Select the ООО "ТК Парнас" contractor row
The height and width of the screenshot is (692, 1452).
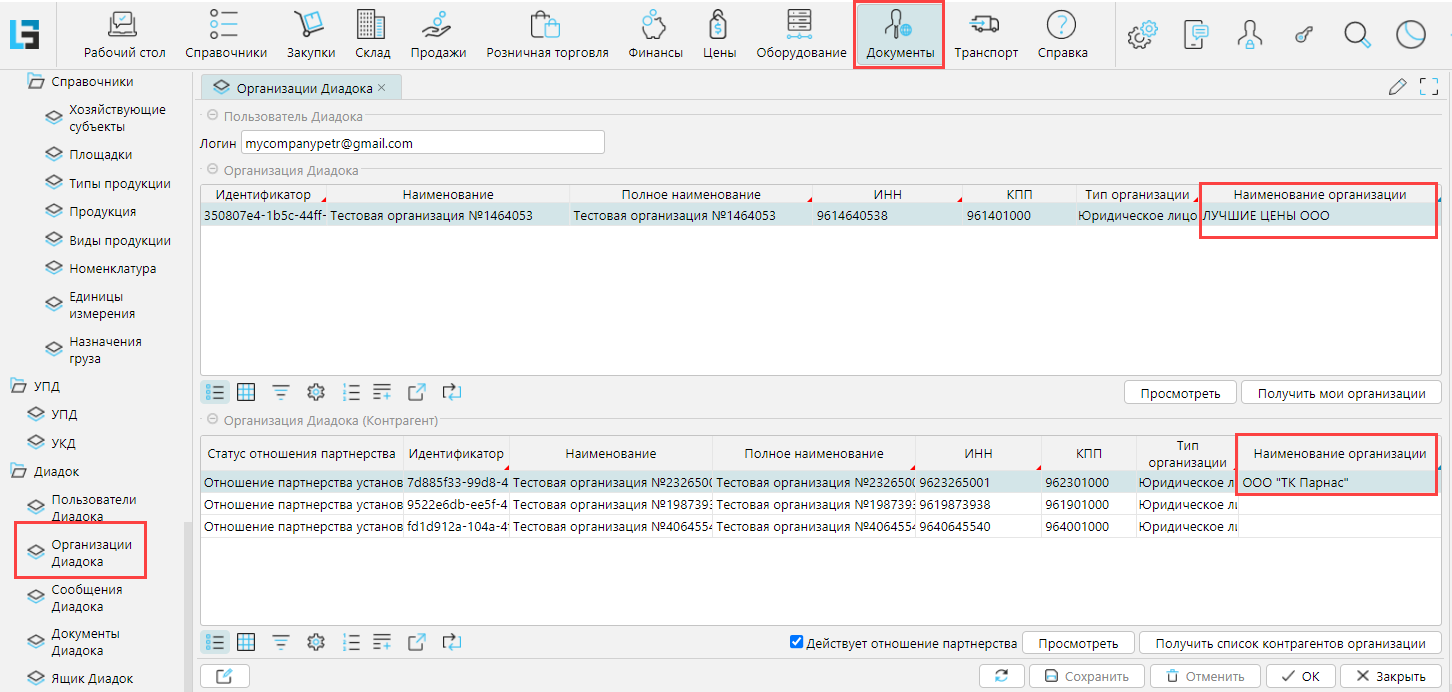pos(1295,482)
